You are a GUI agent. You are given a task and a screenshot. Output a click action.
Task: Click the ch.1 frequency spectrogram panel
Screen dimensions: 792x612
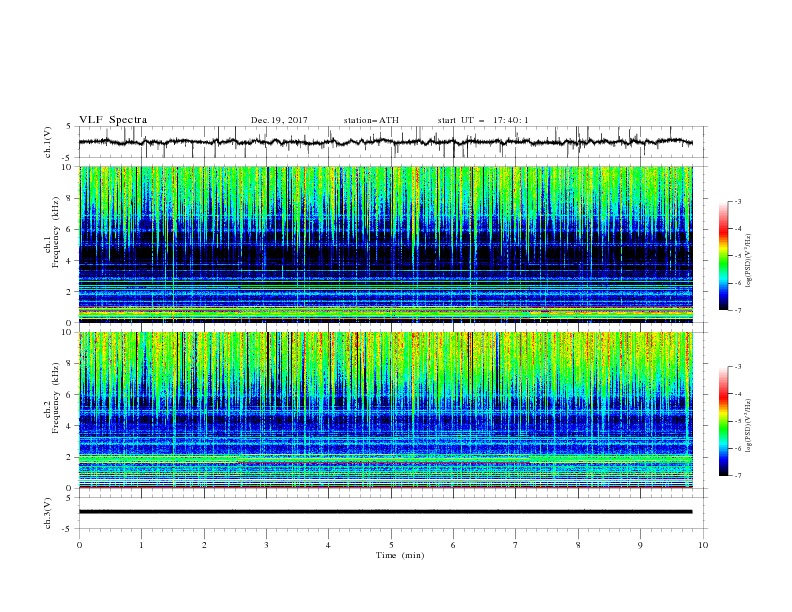(x=385, y=244)
